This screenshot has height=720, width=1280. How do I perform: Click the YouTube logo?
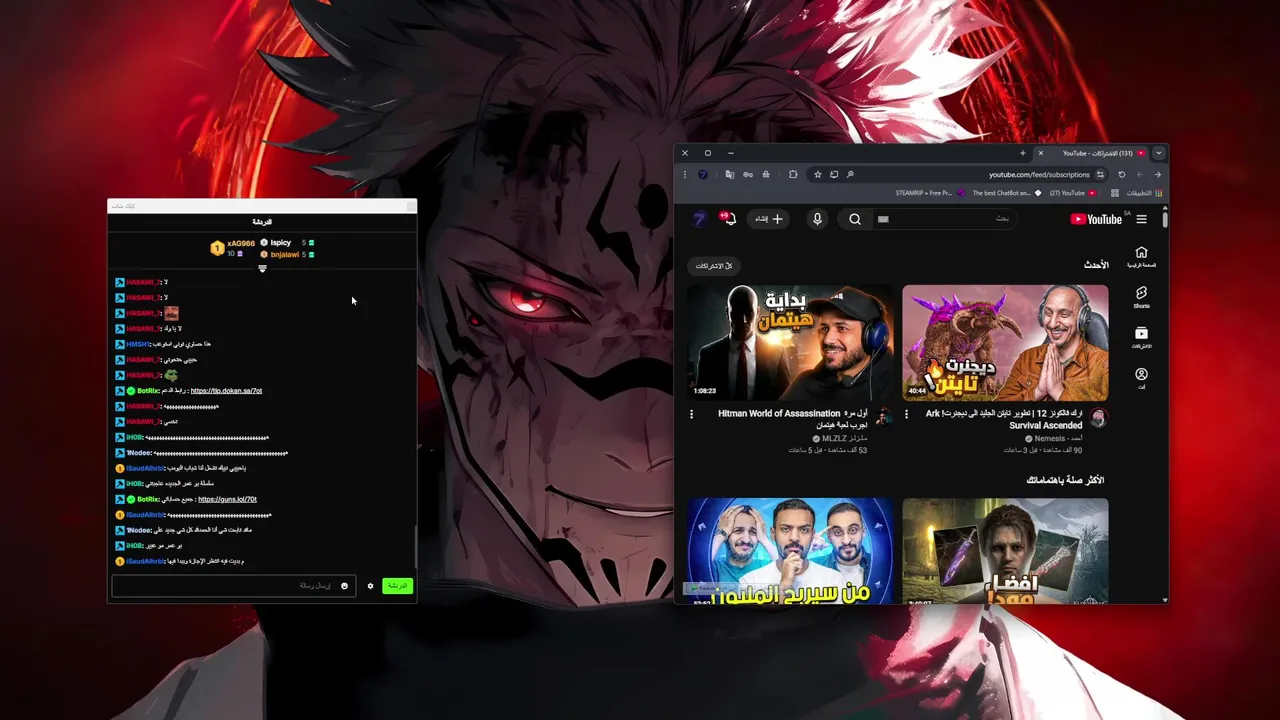tap(1096, 219)
